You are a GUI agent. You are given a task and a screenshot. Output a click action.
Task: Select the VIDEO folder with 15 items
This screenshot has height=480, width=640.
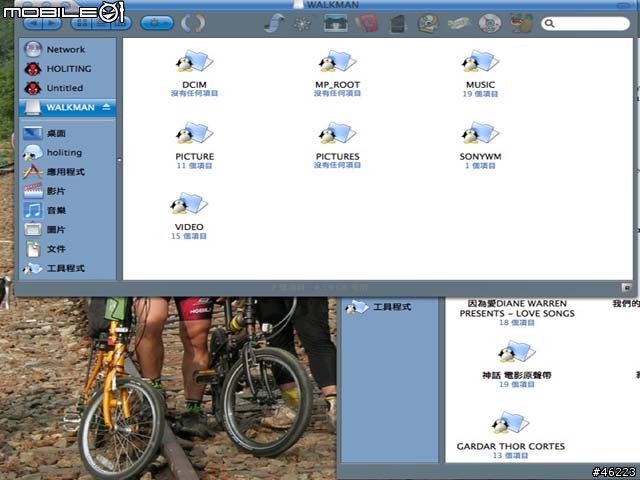(x=189, y=216)
